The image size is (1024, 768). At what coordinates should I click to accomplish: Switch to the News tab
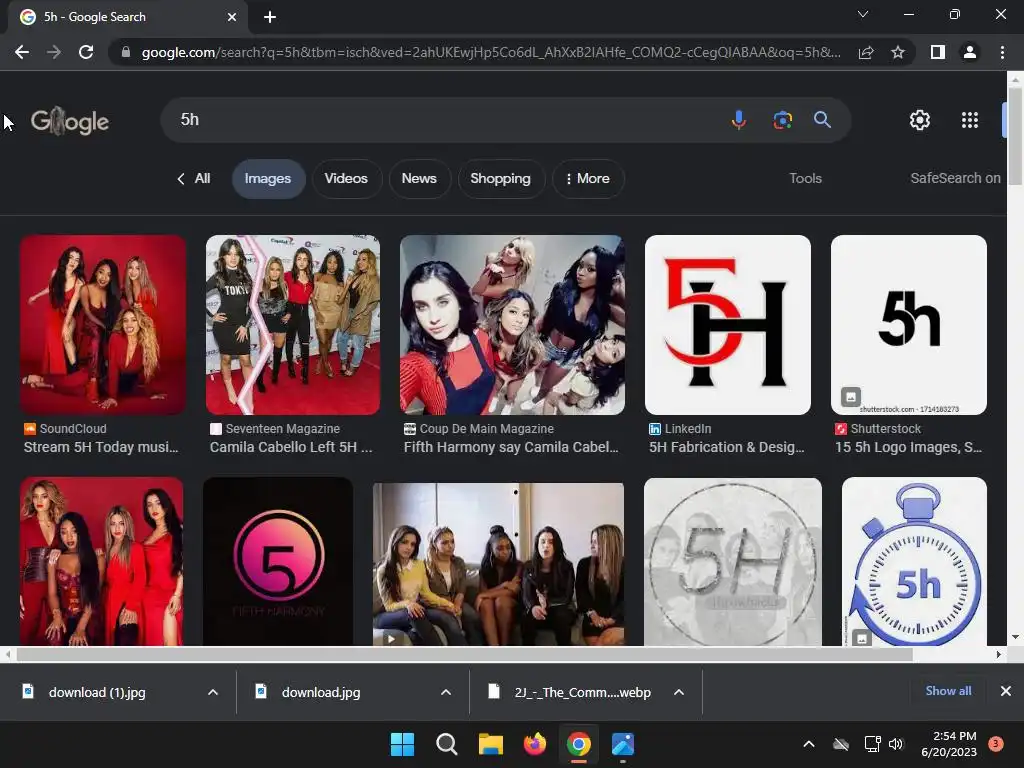tap(419, 178)
